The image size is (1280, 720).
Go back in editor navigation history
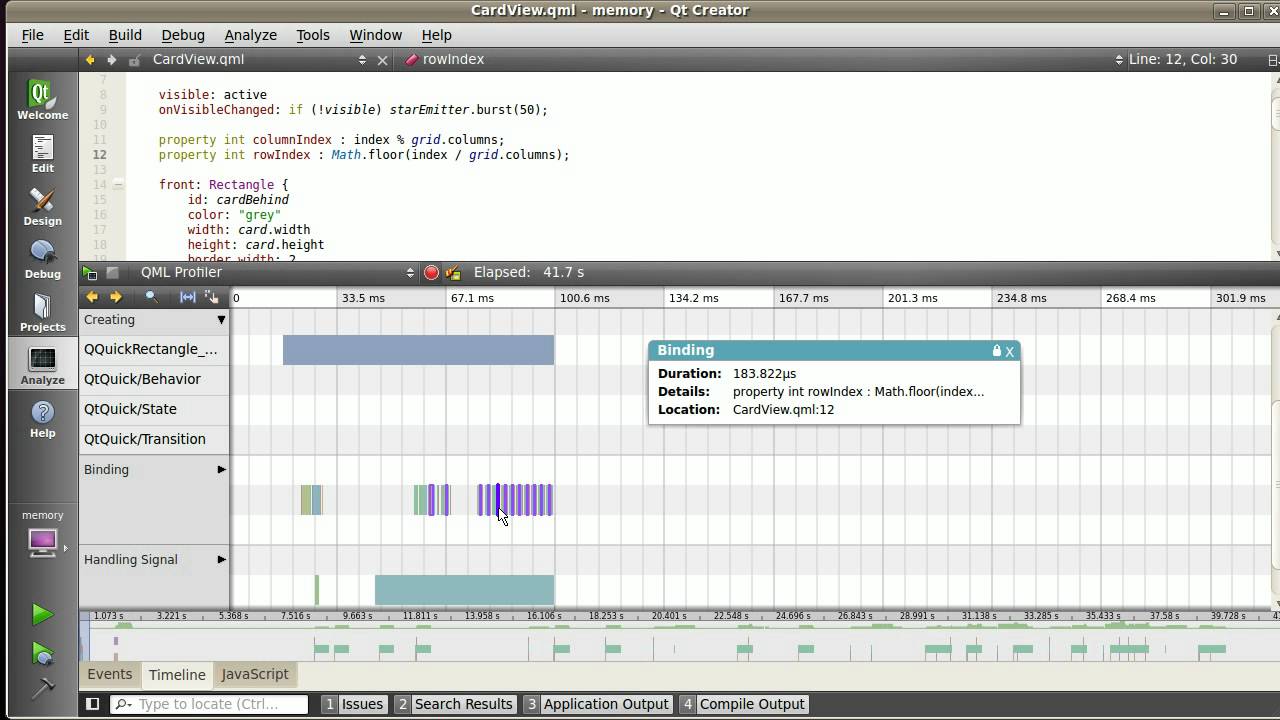[x=90, y=59]
